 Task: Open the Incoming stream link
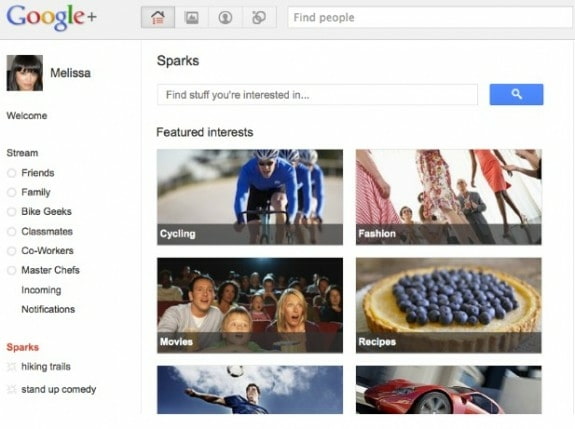(x=41, y=290)
